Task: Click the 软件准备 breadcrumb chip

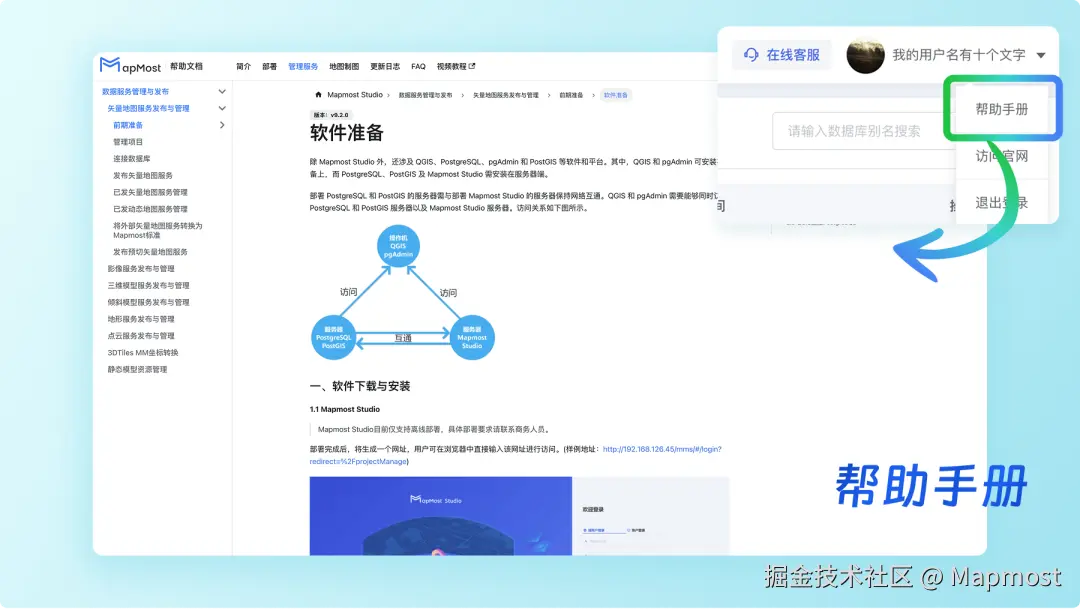Action: [616, 96]
